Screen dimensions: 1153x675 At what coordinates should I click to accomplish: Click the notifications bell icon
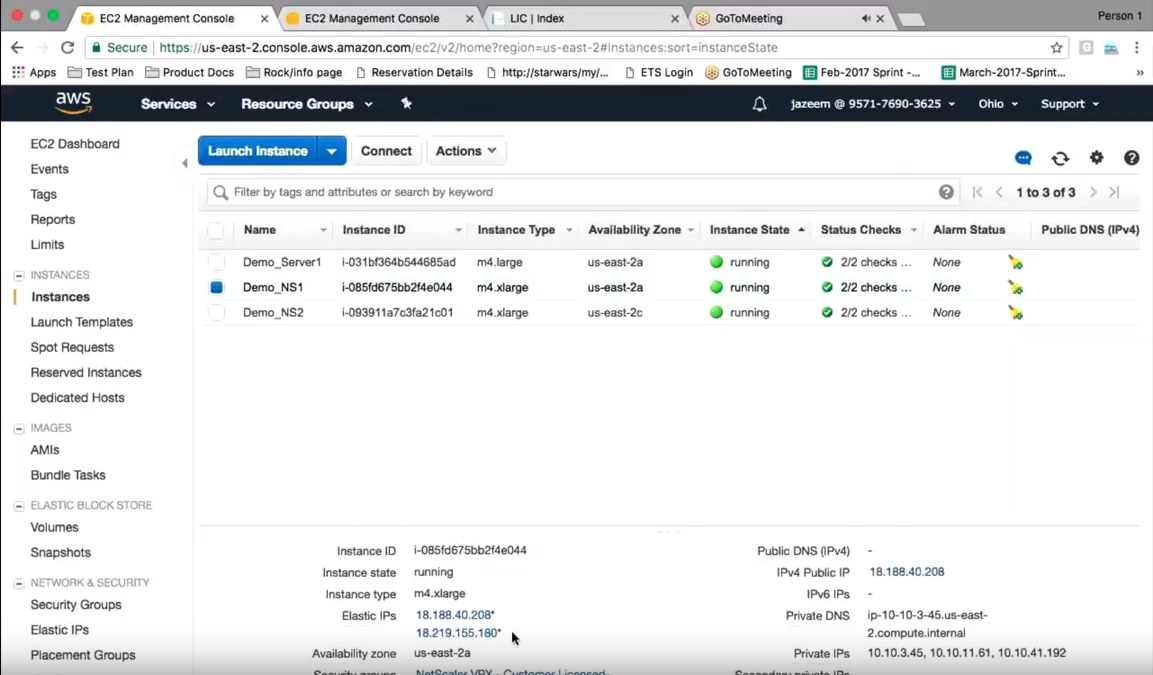coord(759,104)
